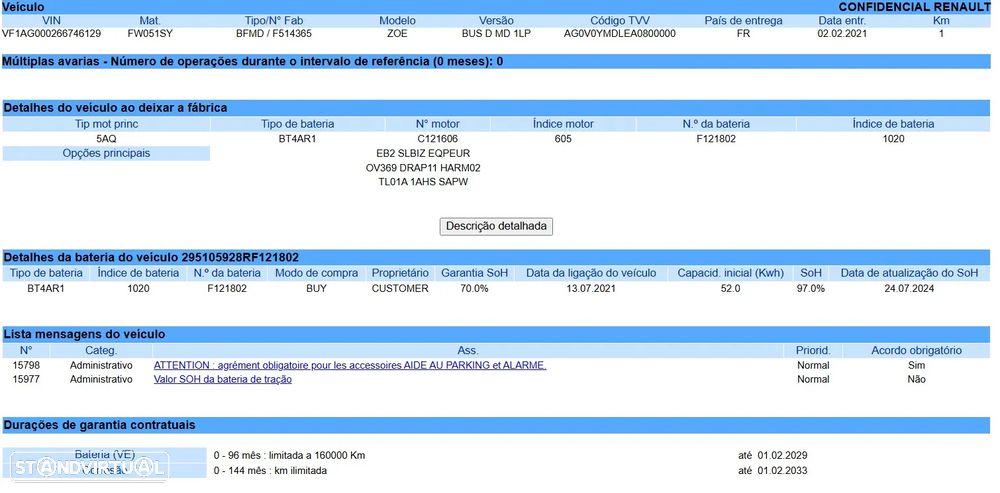
Task: Click the VIN column header
Action: 52,21
